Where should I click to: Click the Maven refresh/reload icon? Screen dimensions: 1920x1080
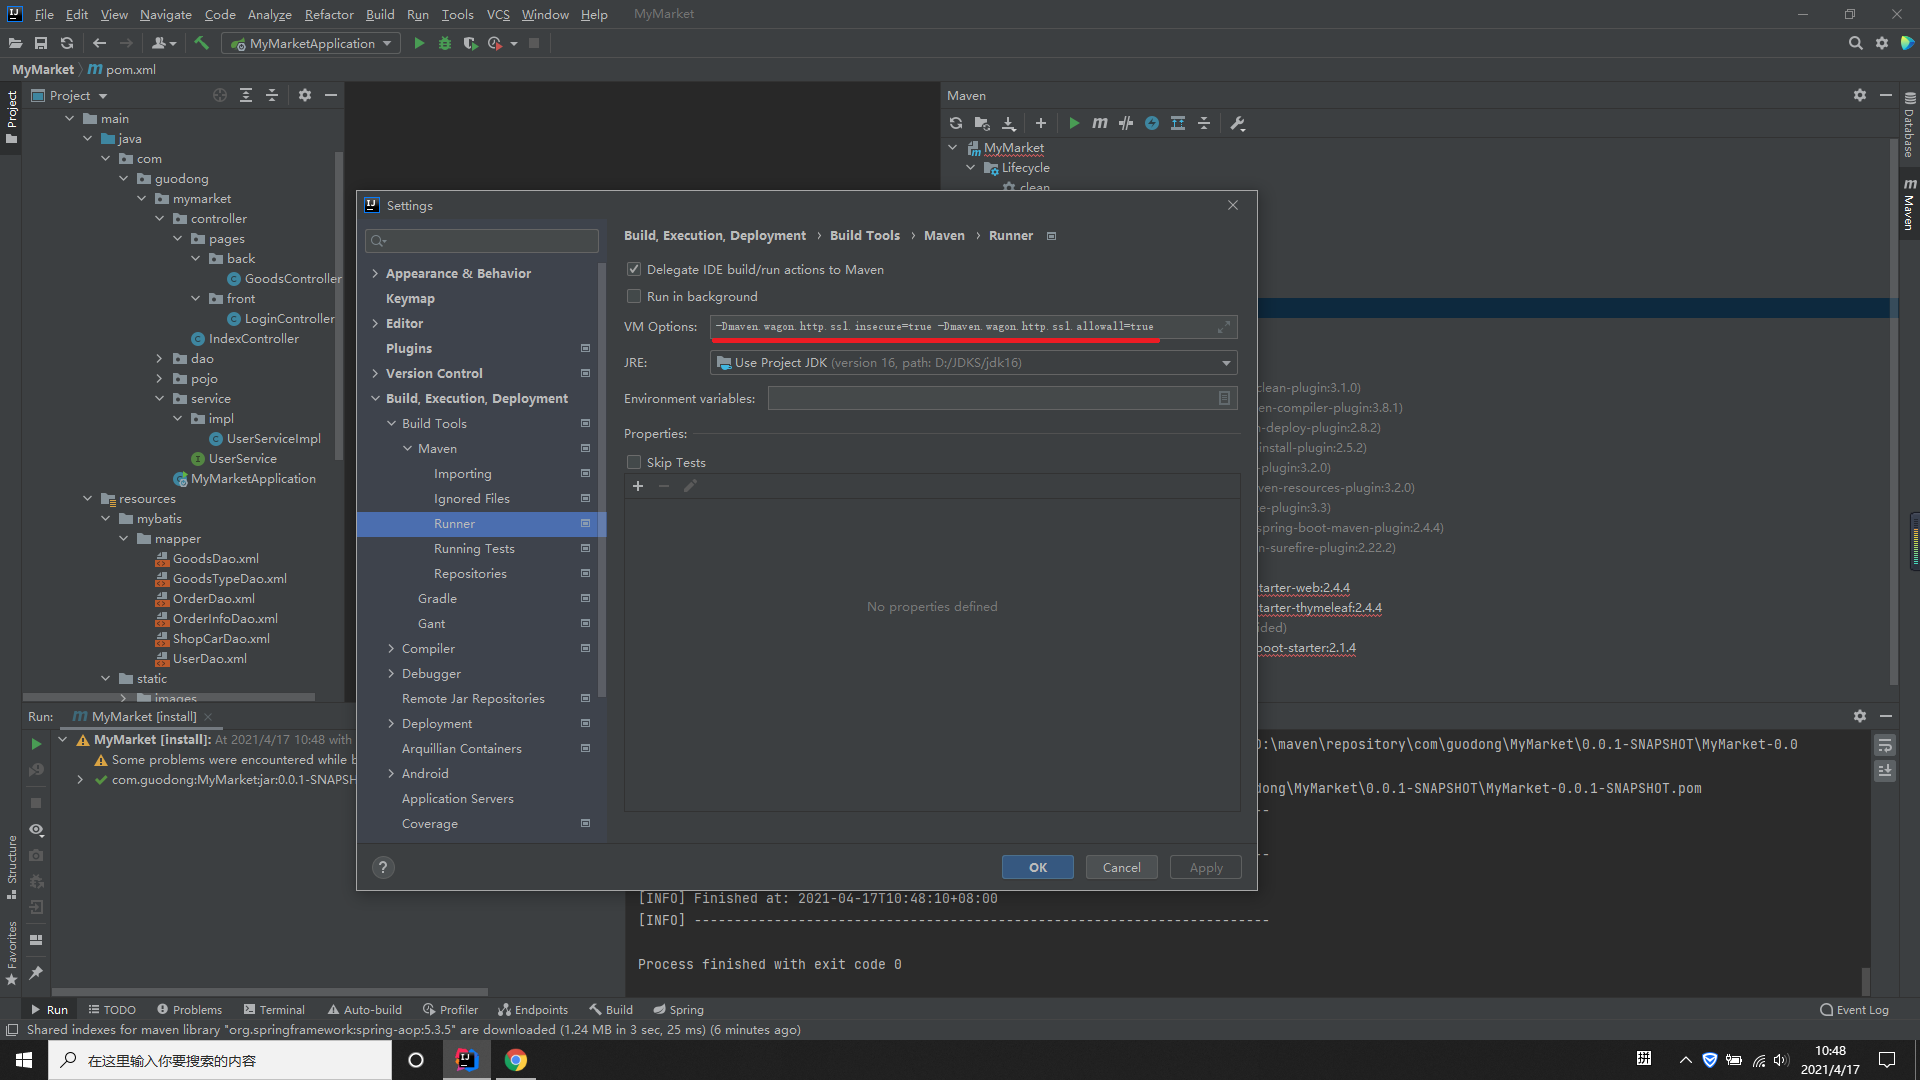click(955, 123)
